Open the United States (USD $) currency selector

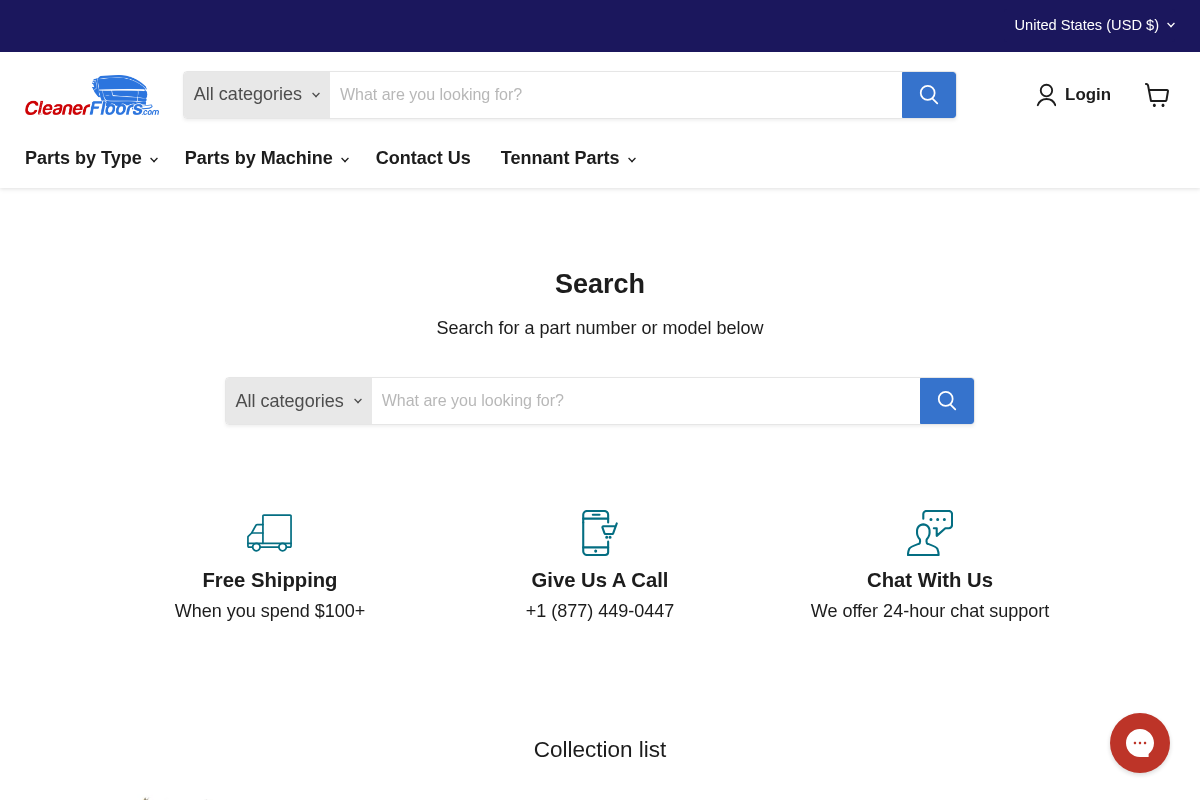(x=1094, y=25)
